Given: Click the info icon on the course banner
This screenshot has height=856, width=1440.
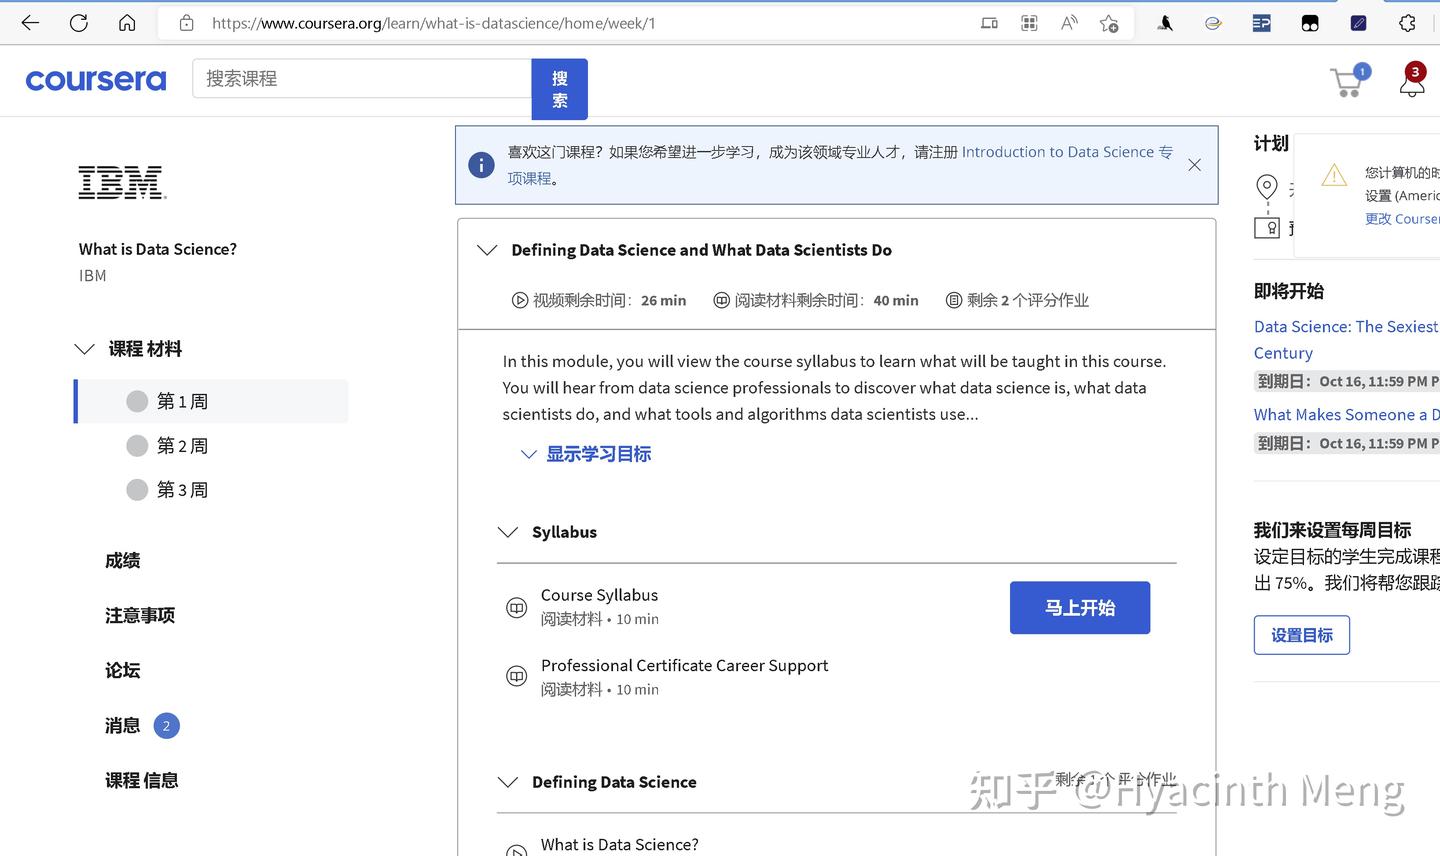Looking at the screenshot, I should (x=481, y=165).
